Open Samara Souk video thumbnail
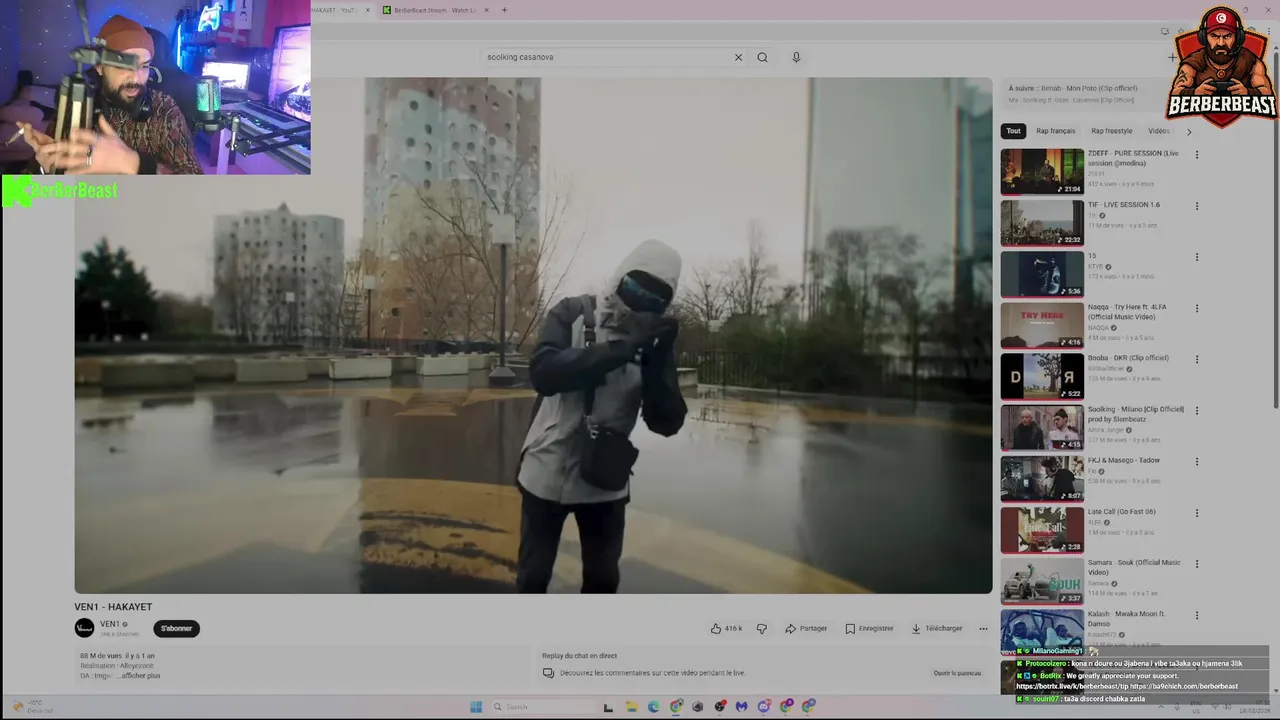Viewport: 1280px width, 720px height. pos(1042,581)
